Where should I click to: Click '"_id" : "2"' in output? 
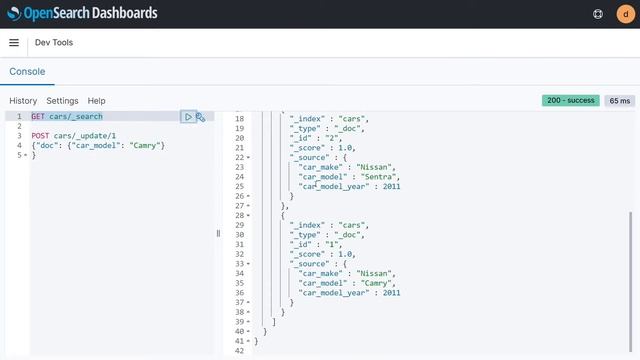316,138
